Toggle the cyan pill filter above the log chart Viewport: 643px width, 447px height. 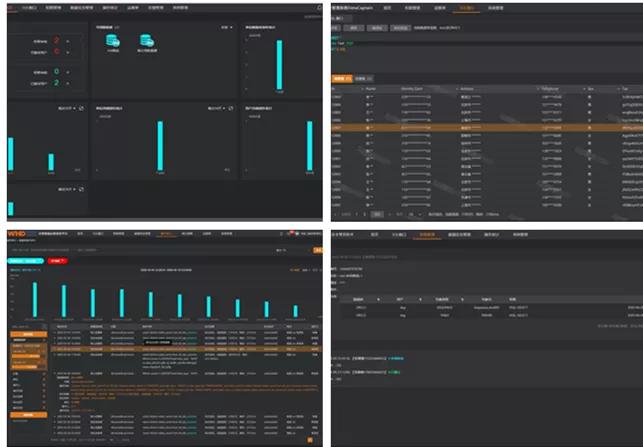click(27, 259)
